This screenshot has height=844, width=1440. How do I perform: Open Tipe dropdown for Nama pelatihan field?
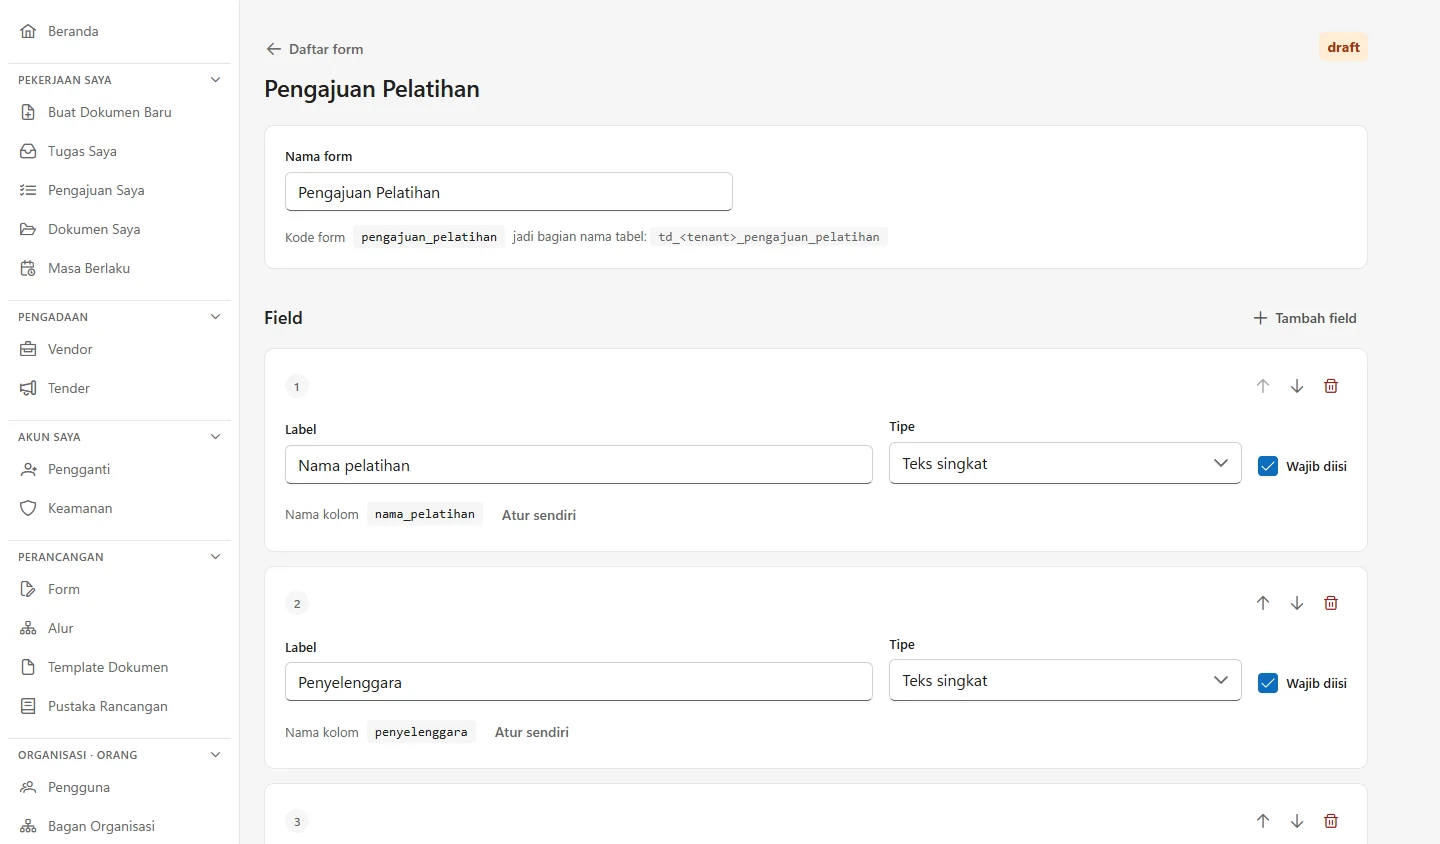[x=1065, y=463]
